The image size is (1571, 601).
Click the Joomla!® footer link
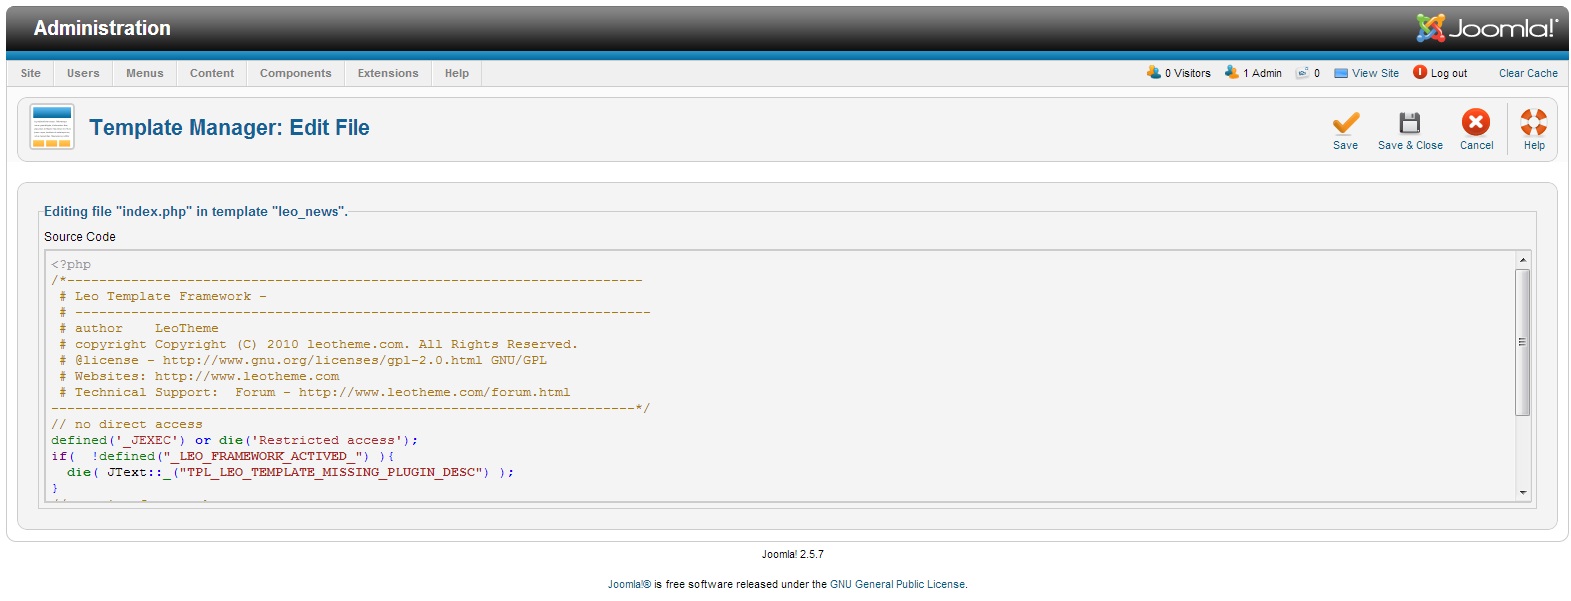629,585
